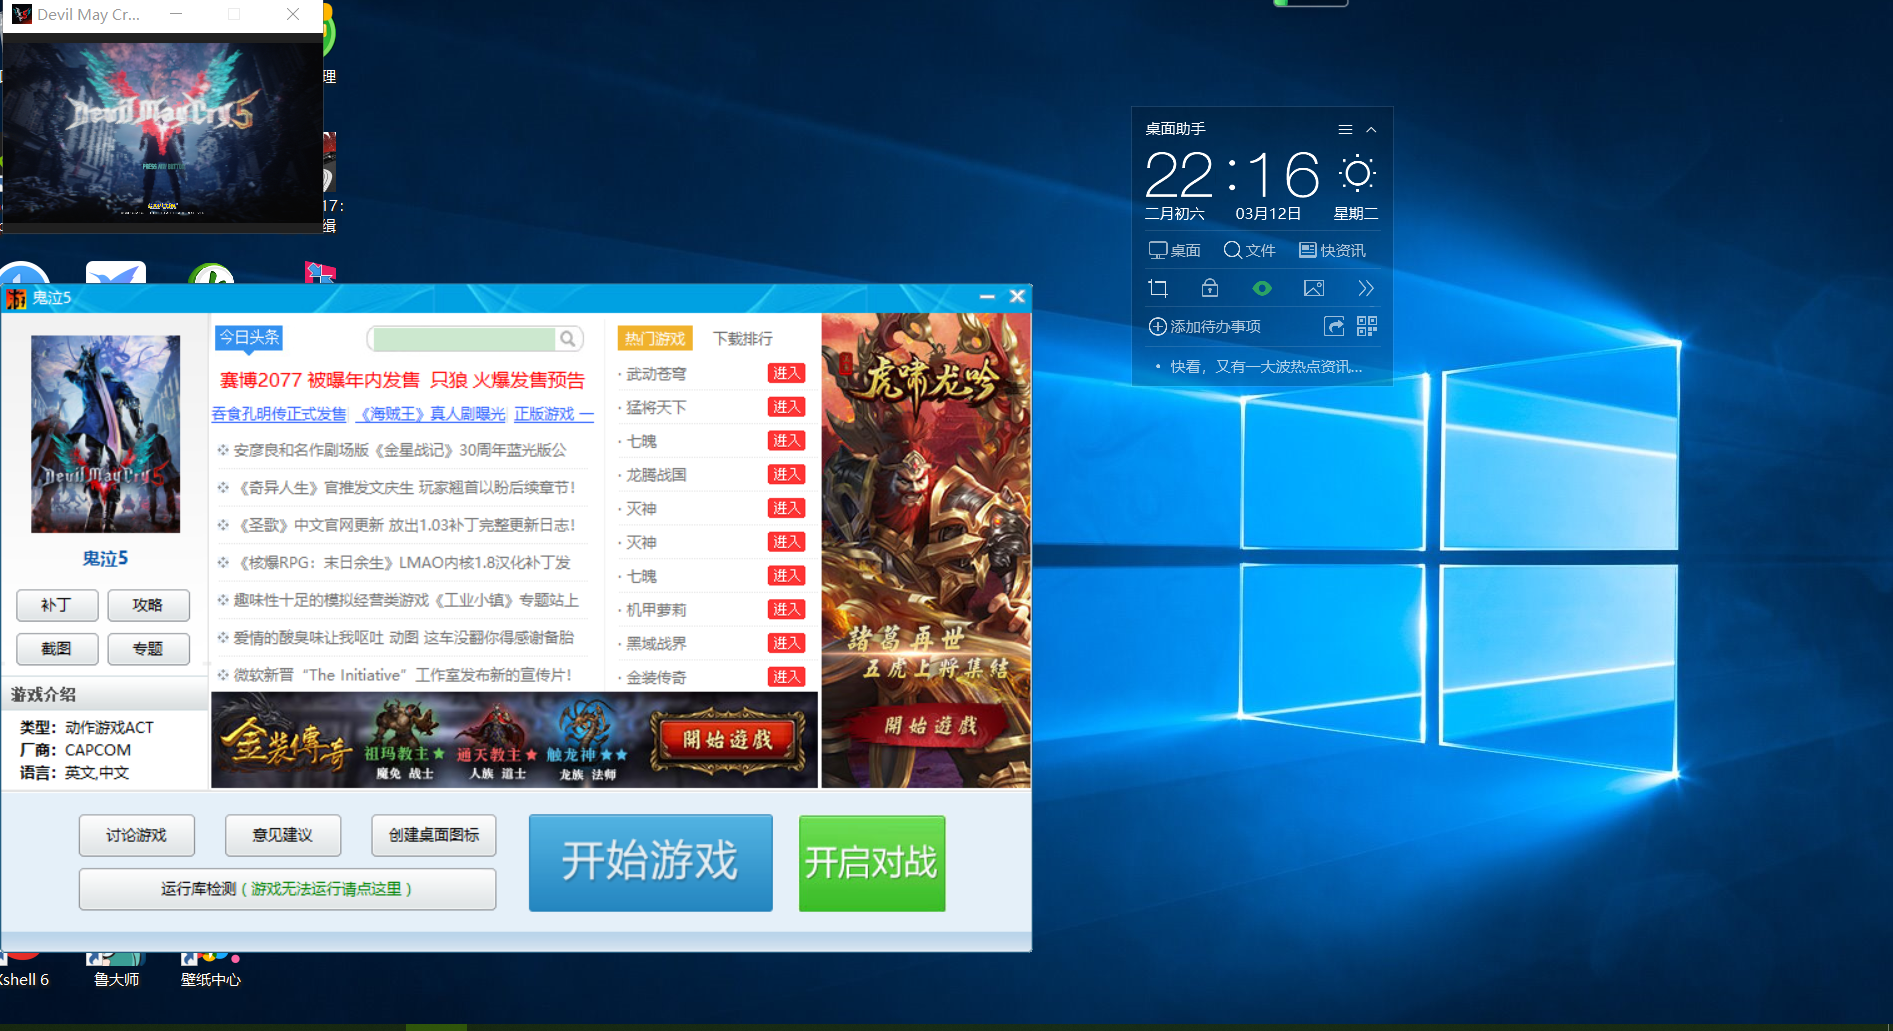Click inside the Devil May Cry game window
Screen dimensions: 1893x1031
(163, 132)
